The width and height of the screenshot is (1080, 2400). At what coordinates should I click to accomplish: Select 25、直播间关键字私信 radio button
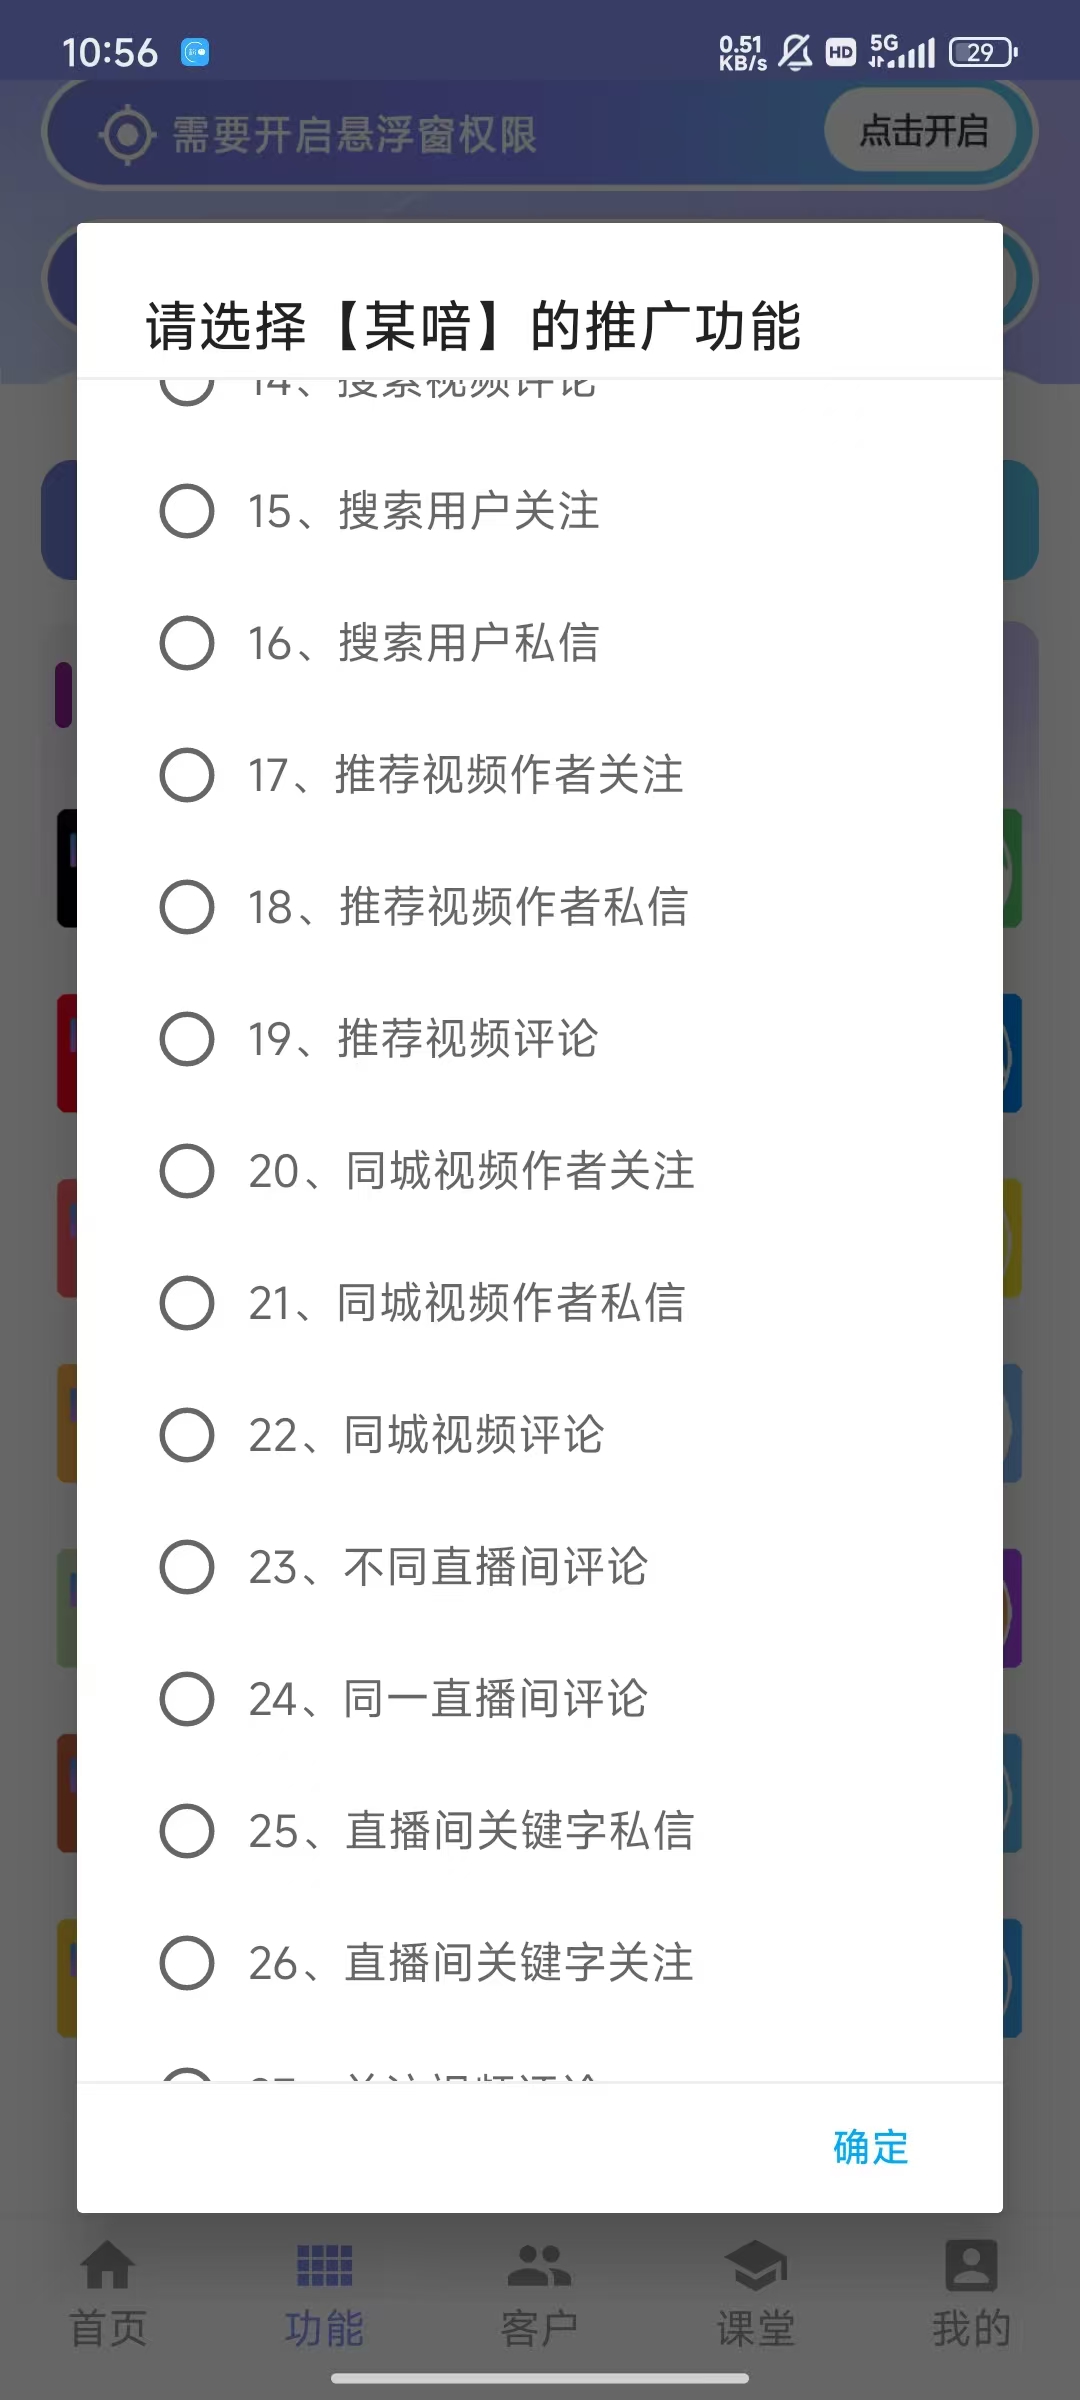pos(187,1831)
